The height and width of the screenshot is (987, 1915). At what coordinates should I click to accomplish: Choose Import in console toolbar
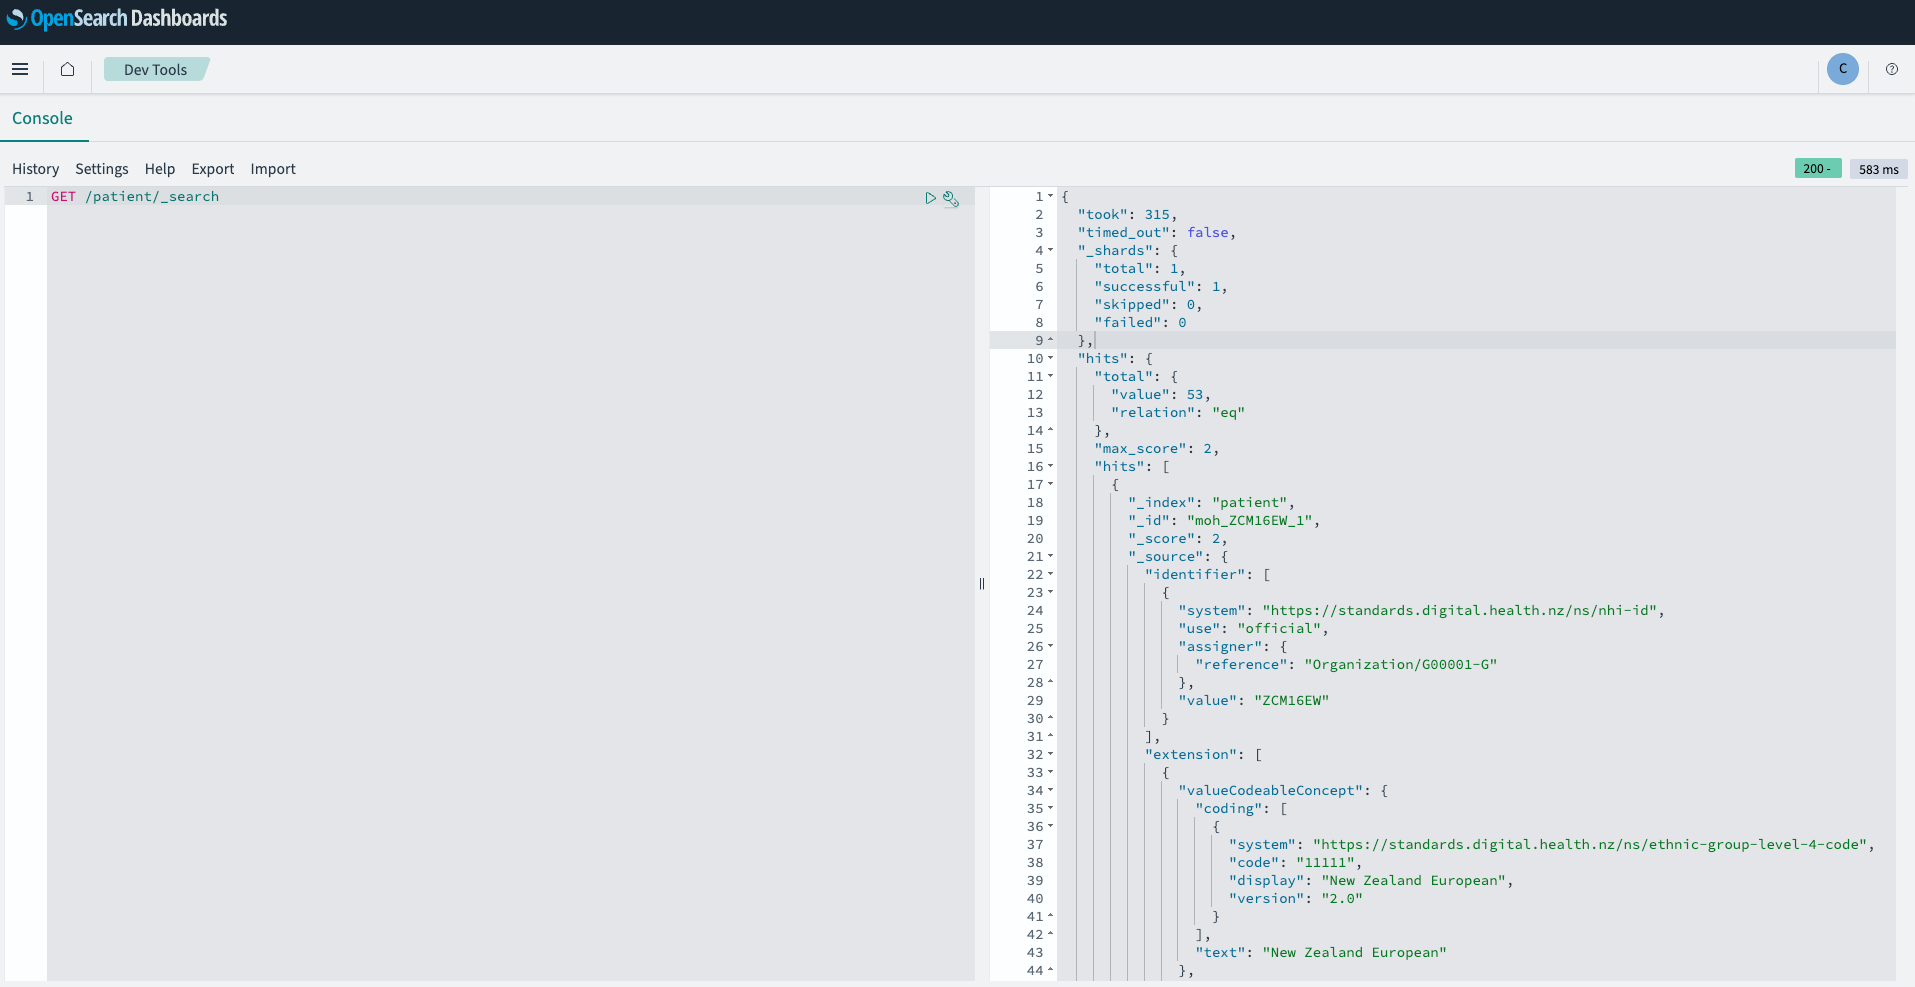click(273, 169)
